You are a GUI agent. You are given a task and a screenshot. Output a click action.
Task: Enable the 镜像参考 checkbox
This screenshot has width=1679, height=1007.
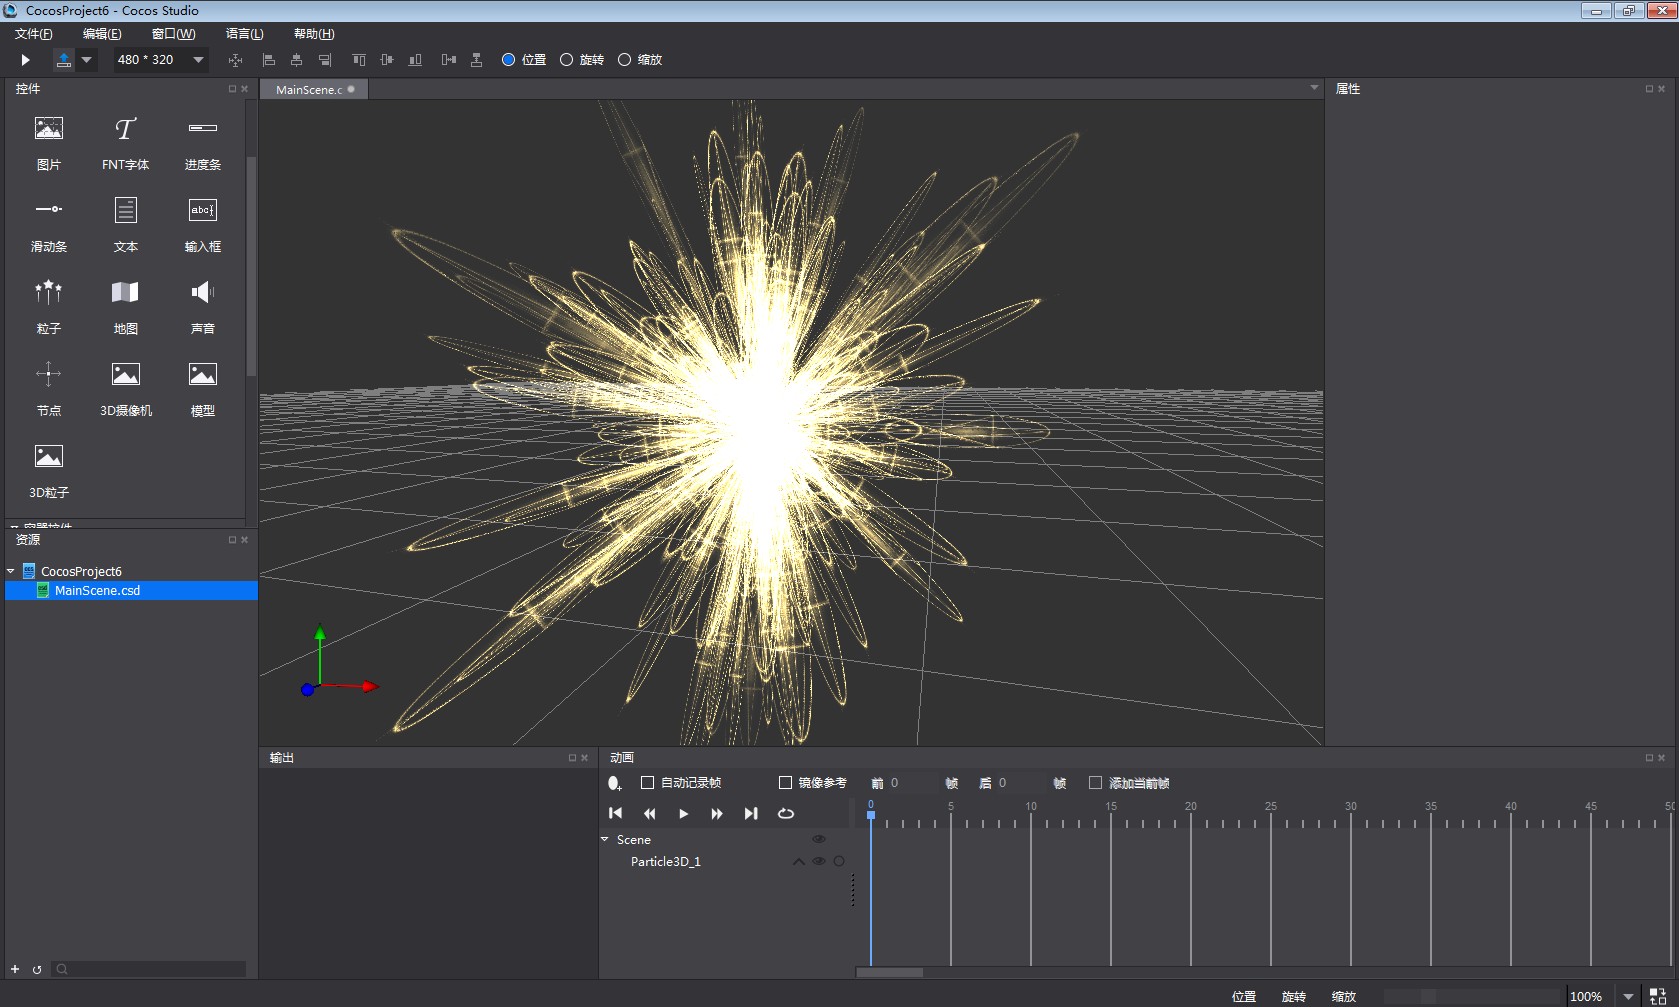tap(785, 783)
